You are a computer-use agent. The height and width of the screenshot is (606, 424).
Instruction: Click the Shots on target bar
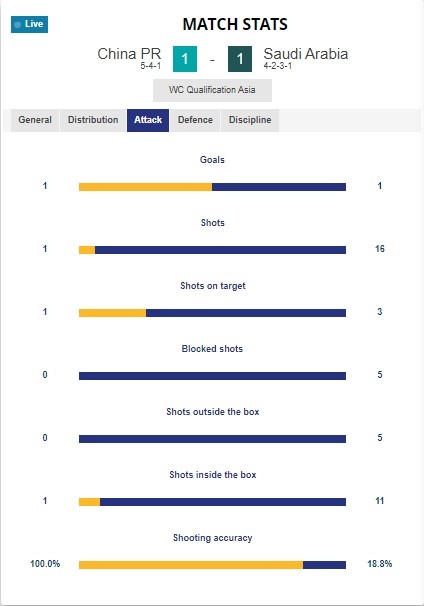click(x=212, y=313)
